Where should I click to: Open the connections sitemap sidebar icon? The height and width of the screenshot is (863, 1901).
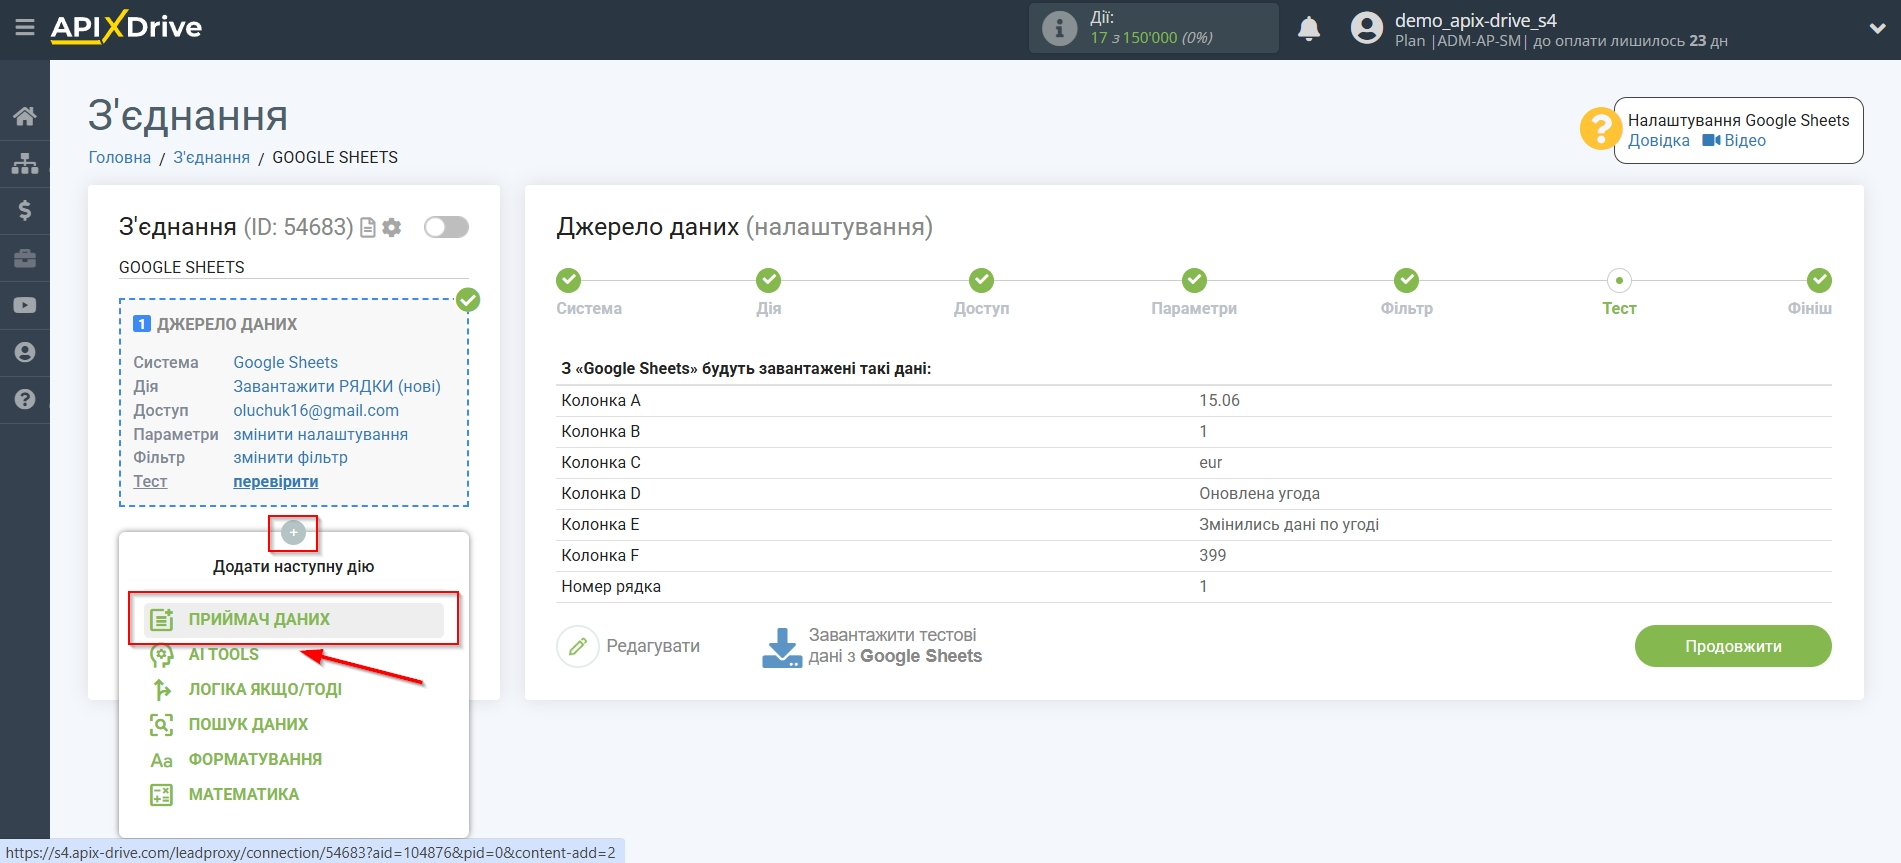click(25, 163)
